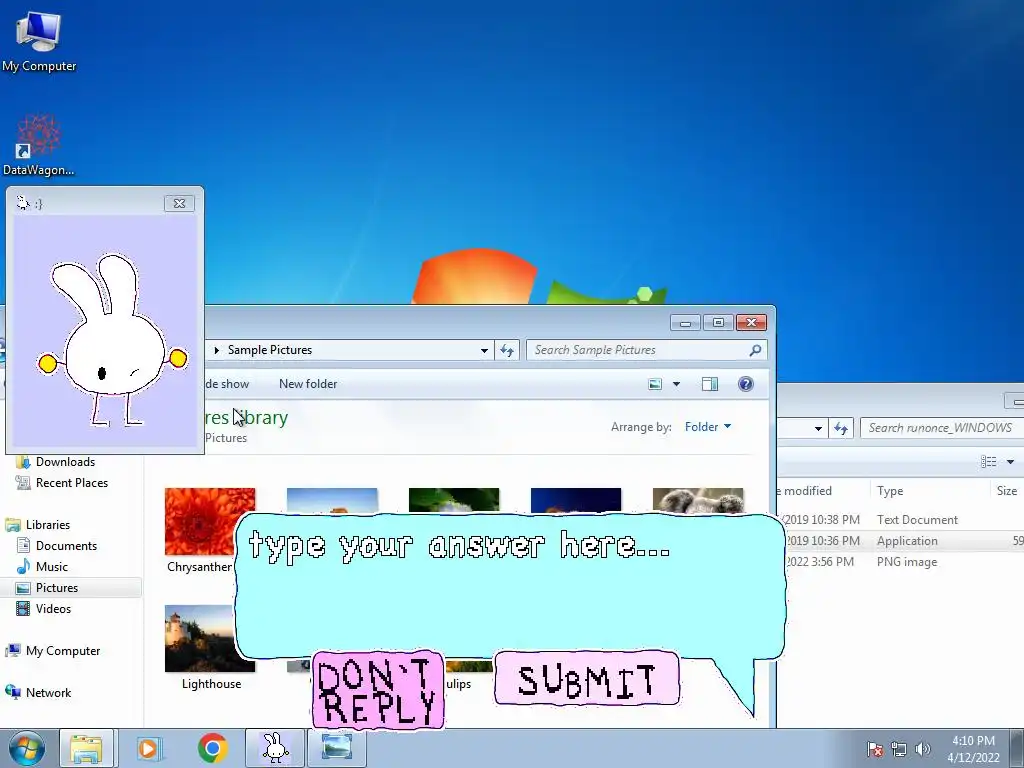Viewport: 1024px width, 768px height.
Task: Refresh the runonce_WINDOWS window address bar
Action: click(840, 428)
